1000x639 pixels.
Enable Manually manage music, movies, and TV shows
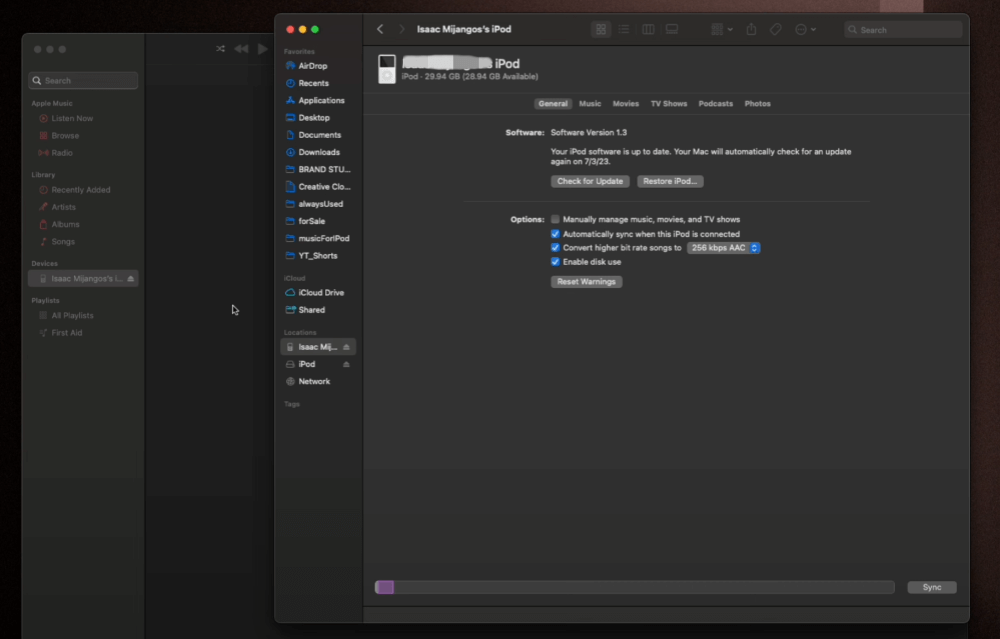(556, 219)
